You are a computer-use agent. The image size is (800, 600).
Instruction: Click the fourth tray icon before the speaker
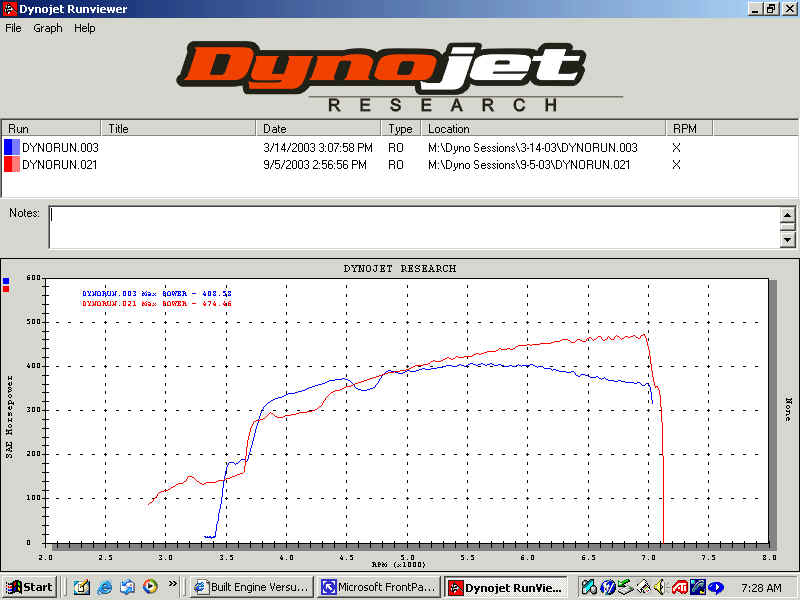[643, 588]
